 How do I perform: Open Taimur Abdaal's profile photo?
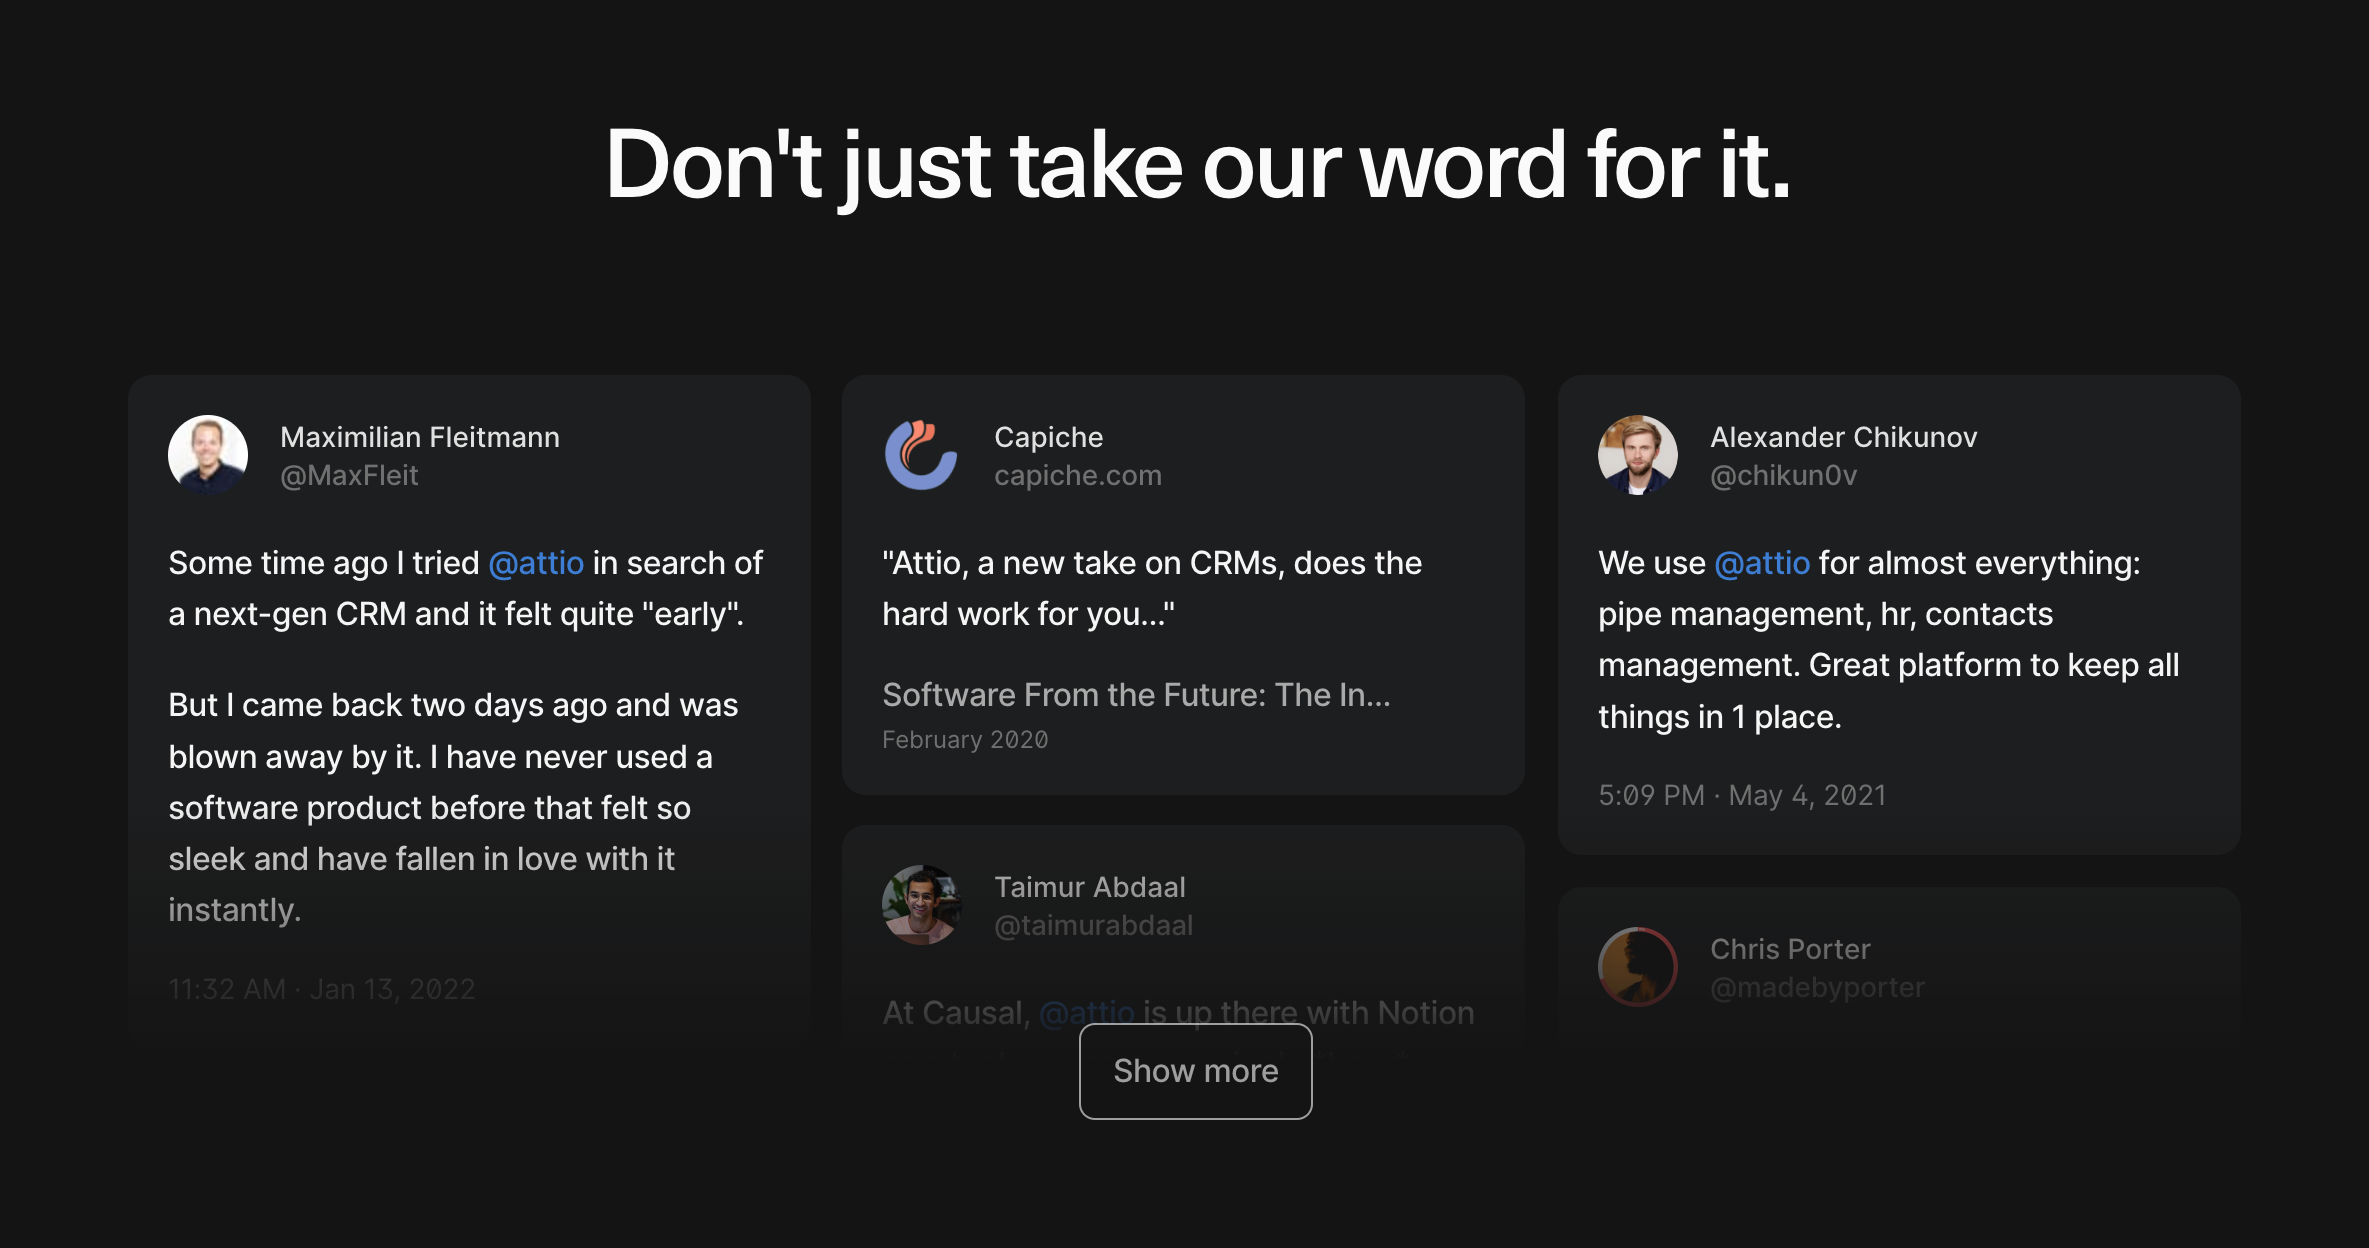921,905
